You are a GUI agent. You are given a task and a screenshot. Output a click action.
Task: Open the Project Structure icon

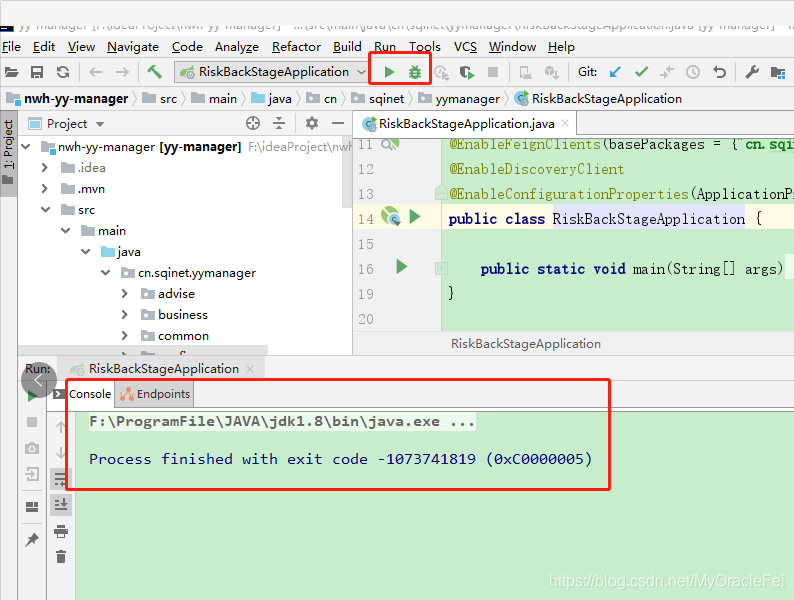[x=777, y=72]
